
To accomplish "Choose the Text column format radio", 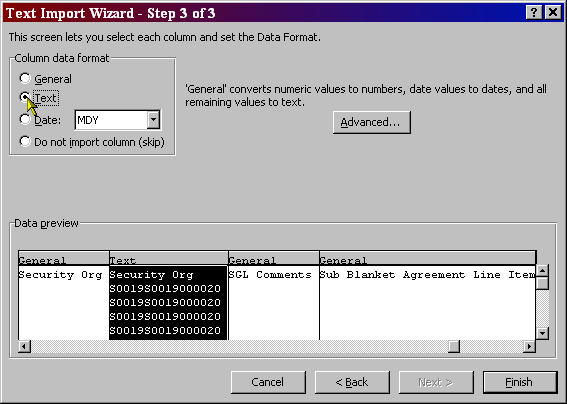I will click(x=25, y=97).
